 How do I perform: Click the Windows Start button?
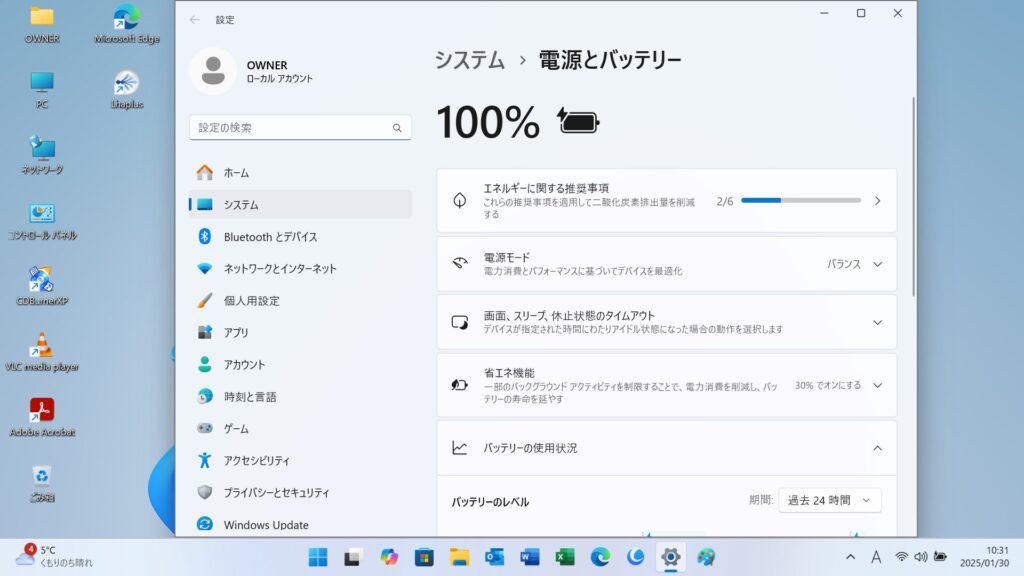coord(317,557)
